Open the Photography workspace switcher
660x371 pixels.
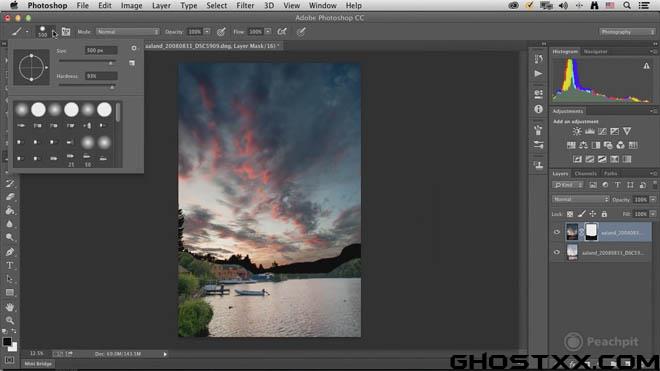click(627, 32)
